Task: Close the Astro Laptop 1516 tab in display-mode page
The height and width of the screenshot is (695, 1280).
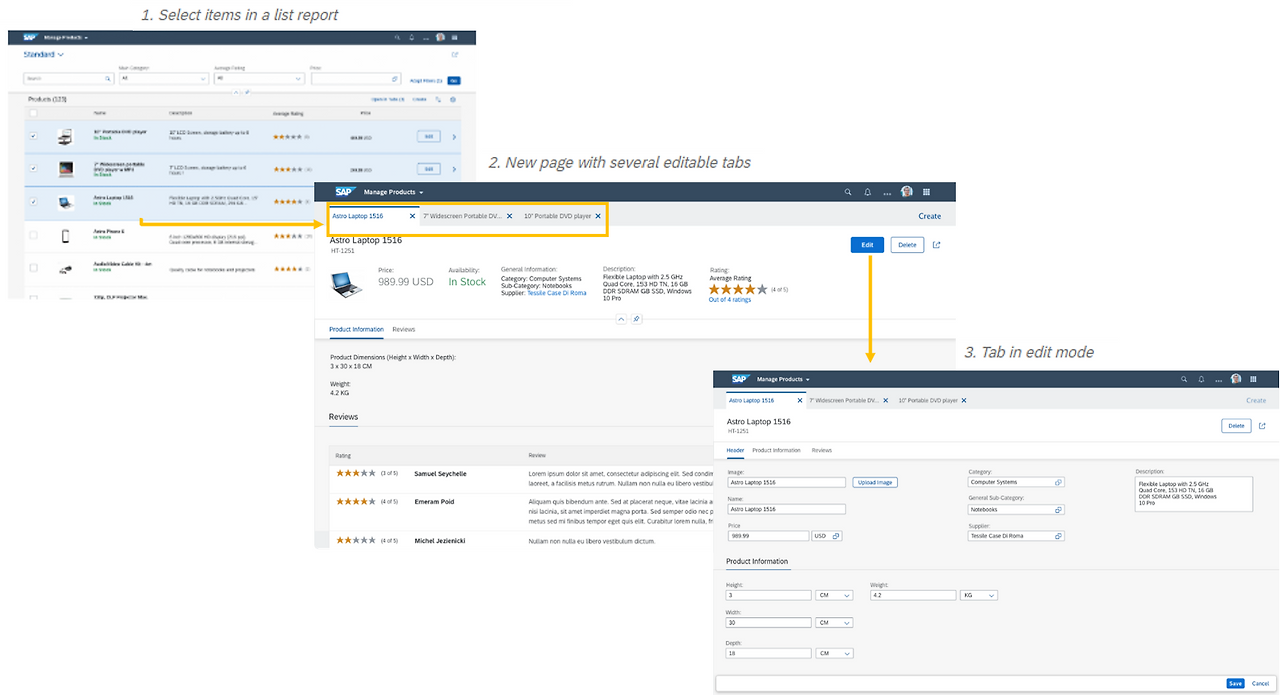Action: point(412,216)
